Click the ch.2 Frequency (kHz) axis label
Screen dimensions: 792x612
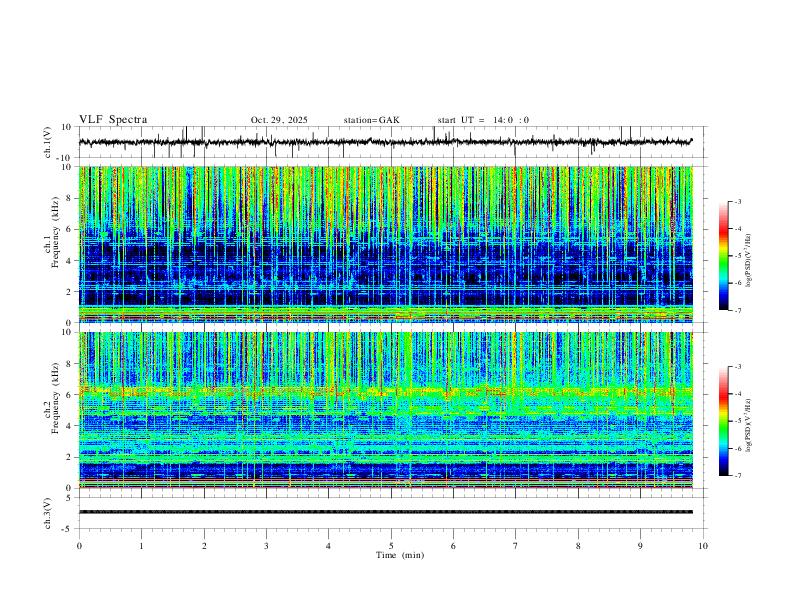click(x=51, y=398)
